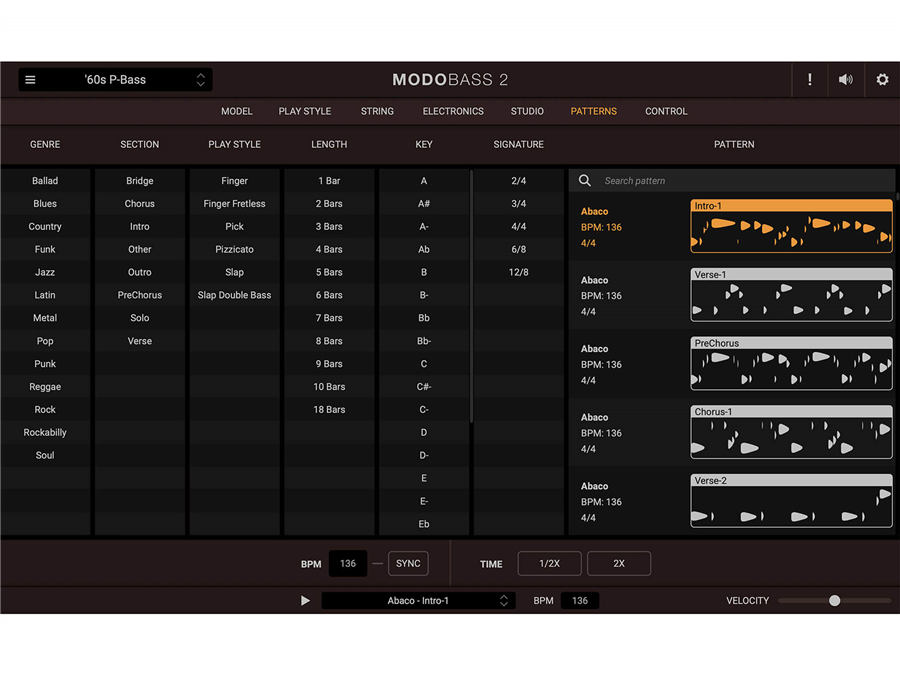Click the exclamation alert icon
Image resolution: width=900 pixels, height=675 pixels.
(810, 80)
